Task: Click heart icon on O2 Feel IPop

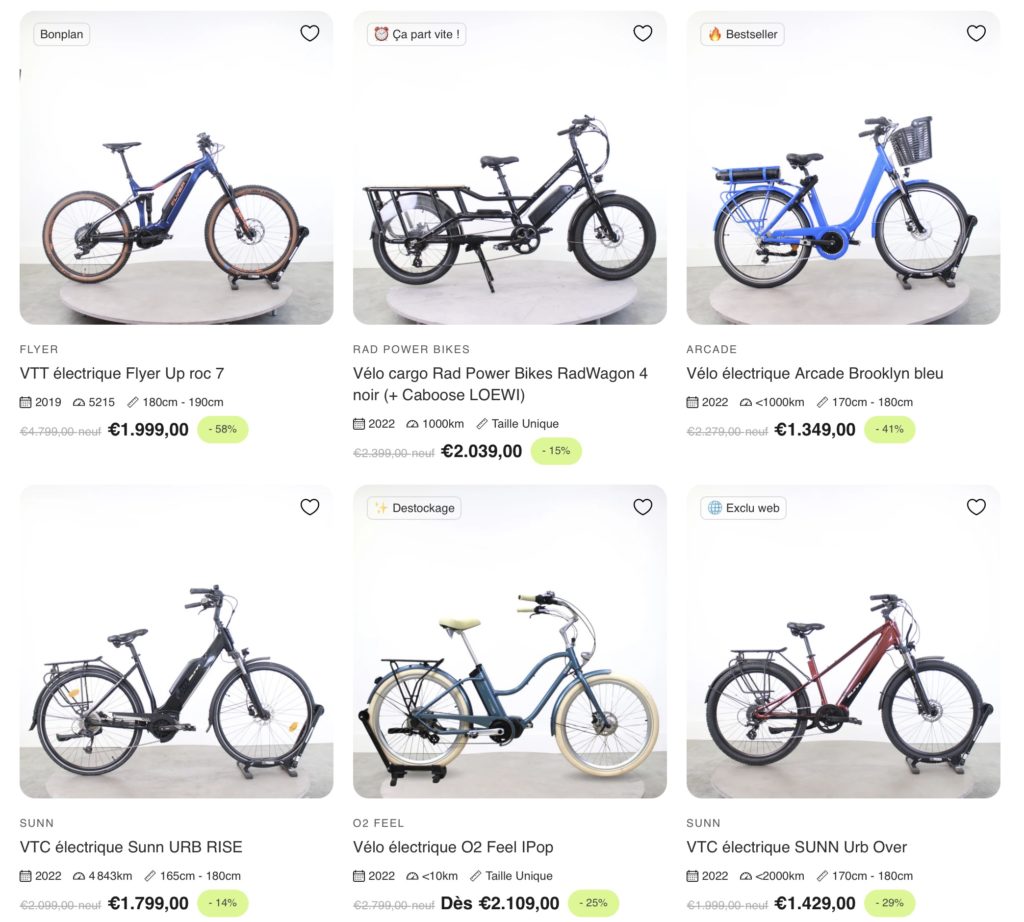Action: (x=643, y=507)
